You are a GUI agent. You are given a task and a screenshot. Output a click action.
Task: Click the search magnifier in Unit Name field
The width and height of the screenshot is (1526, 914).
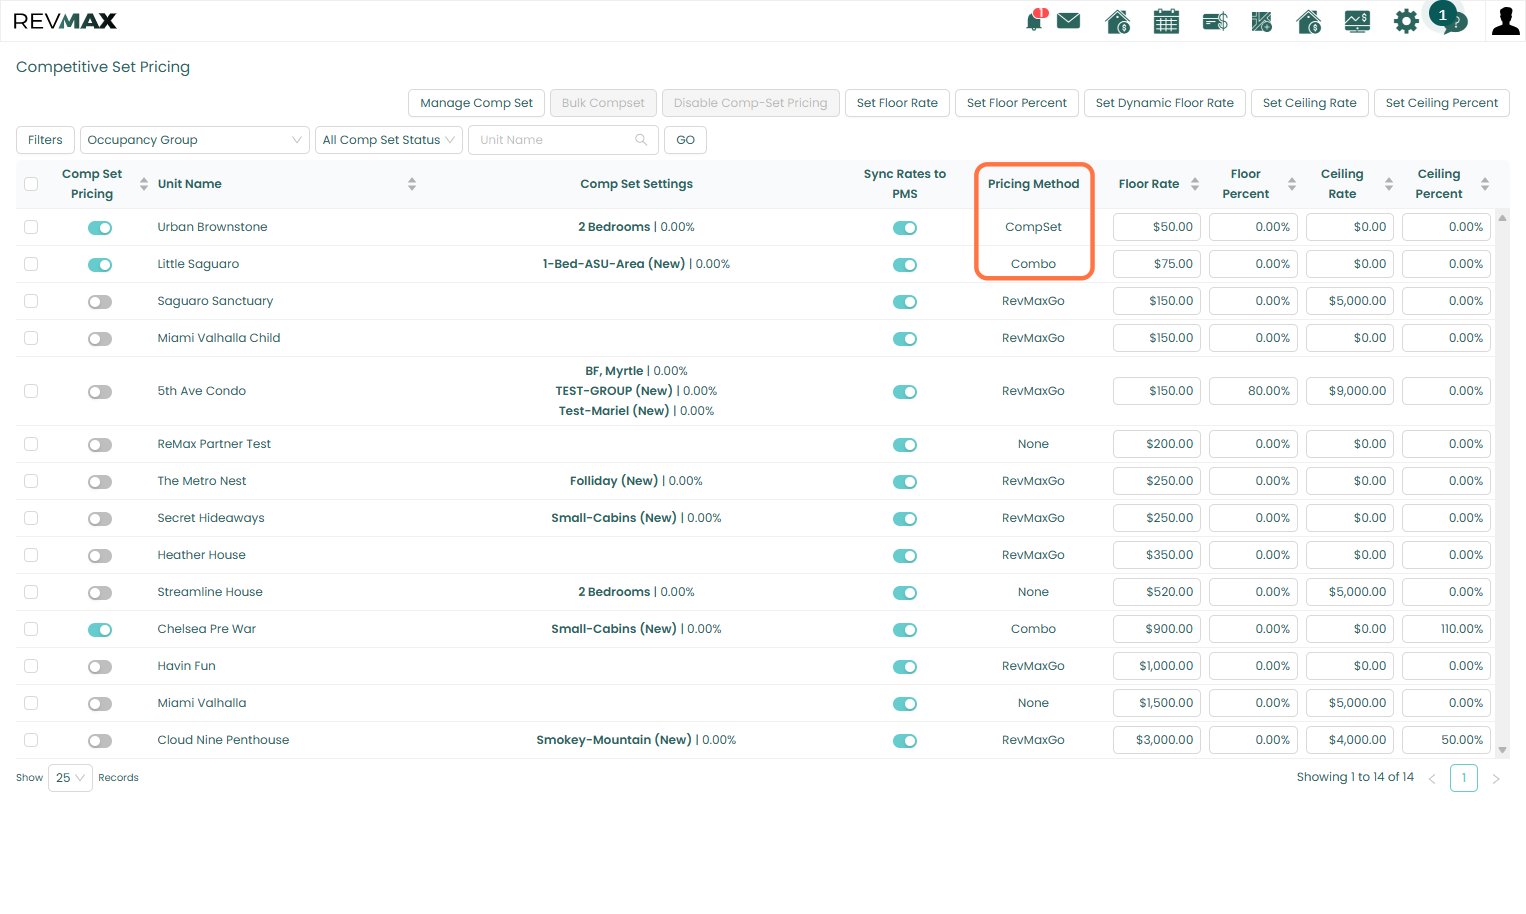pos(641,140)
